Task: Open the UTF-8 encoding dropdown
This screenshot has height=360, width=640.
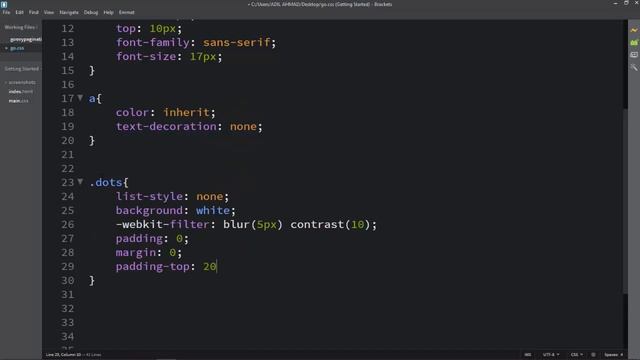Action: 551,355
